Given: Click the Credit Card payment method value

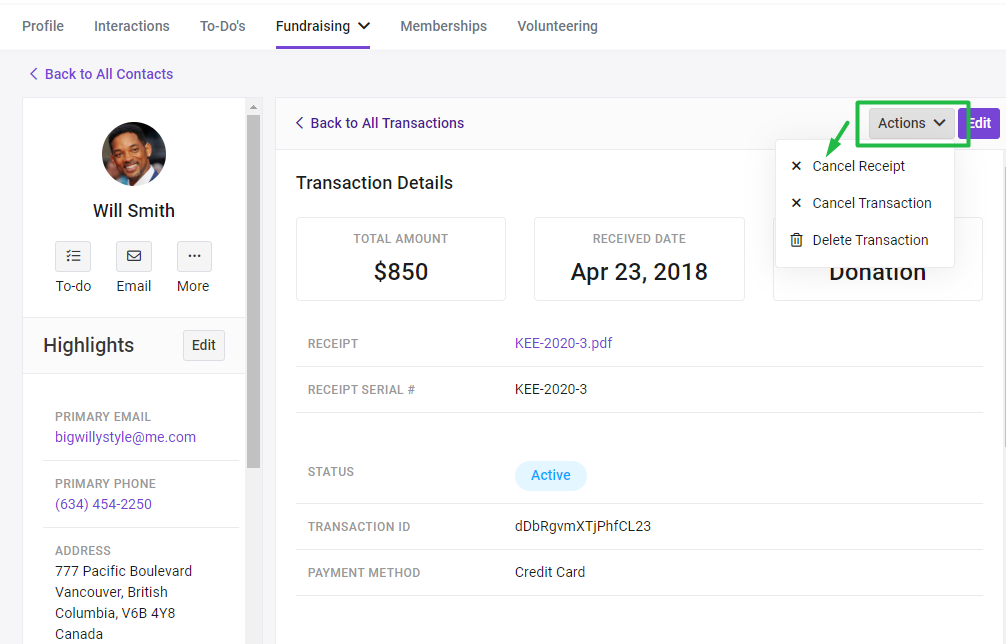Looking at the screenshot, I should coord(550,572).
